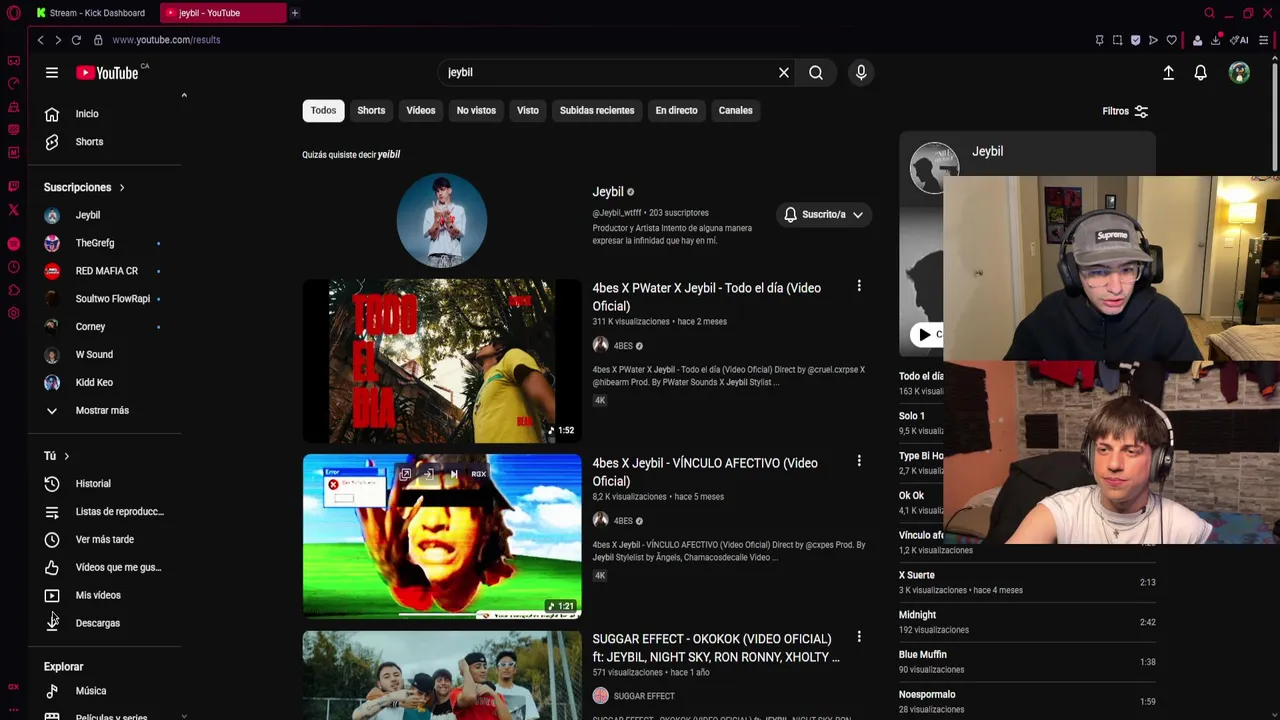Expand the Tú section chevron
This screenshot has width=1280, height=720.
[66, 456]
